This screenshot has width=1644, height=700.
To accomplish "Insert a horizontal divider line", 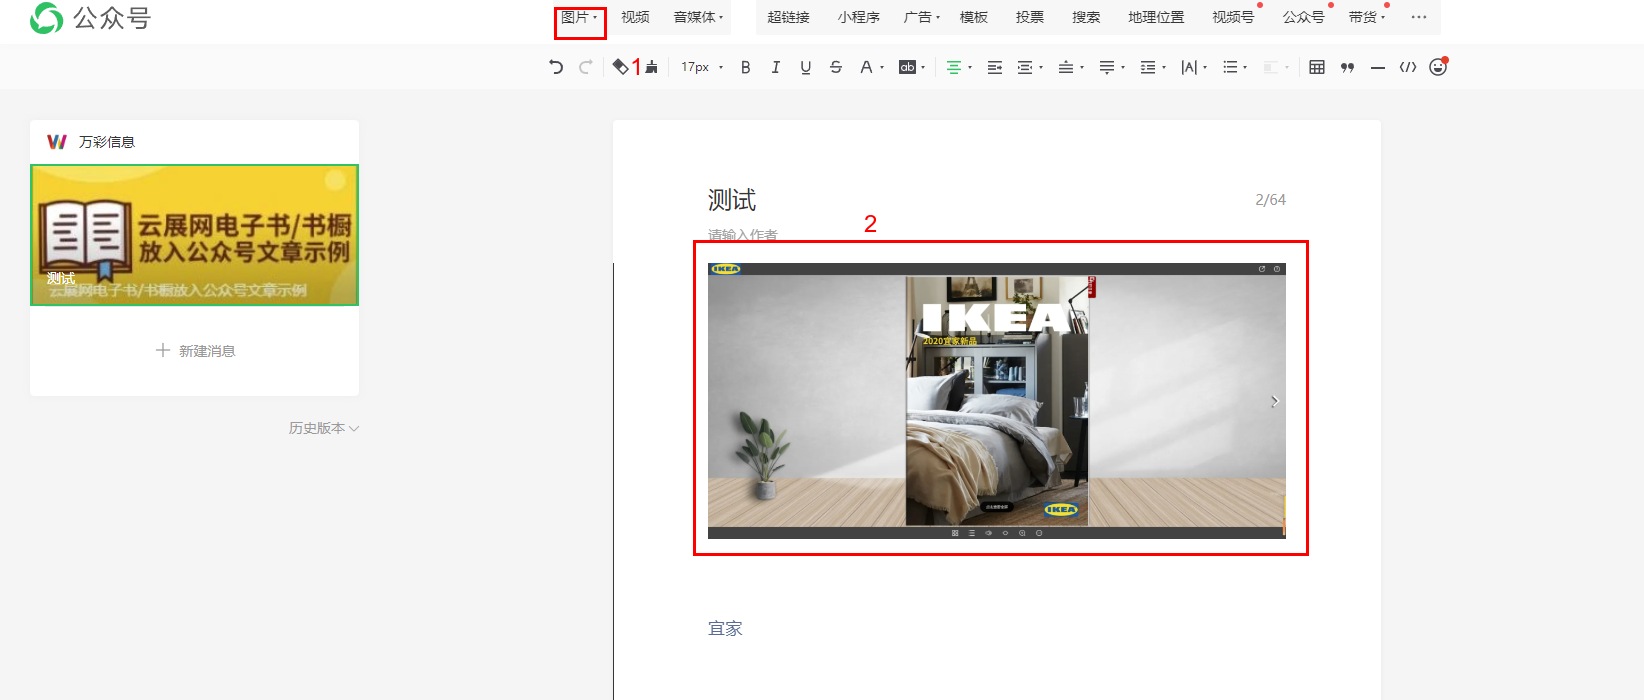I will coord(1377,67).
